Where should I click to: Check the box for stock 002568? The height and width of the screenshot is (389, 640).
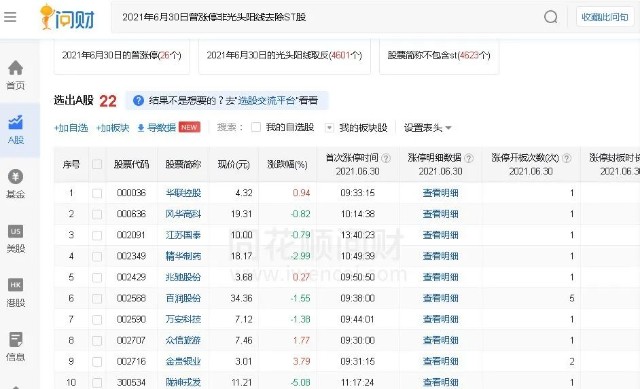(x=97, y=299)
